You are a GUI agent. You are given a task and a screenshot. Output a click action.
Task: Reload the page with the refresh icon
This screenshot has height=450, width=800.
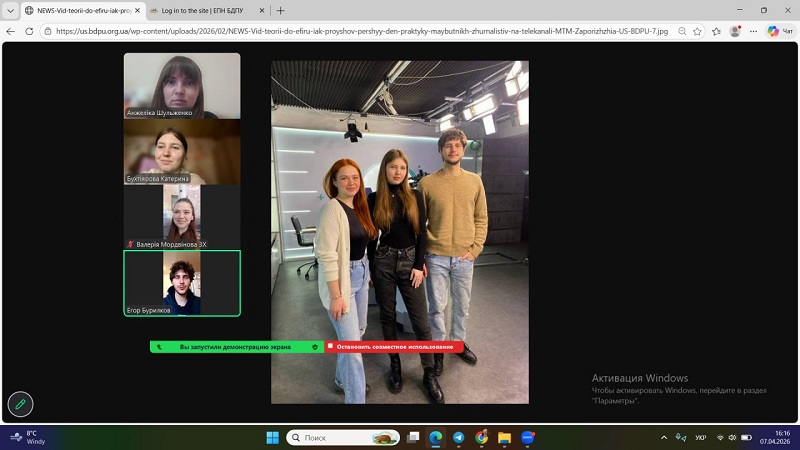(29, 31)
